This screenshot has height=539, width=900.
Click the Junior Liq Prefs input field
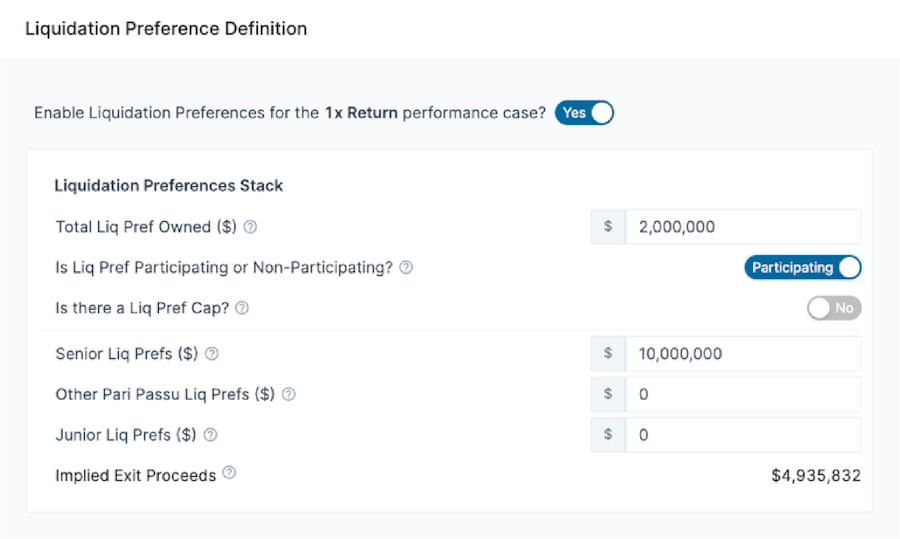tap(743, 435)
